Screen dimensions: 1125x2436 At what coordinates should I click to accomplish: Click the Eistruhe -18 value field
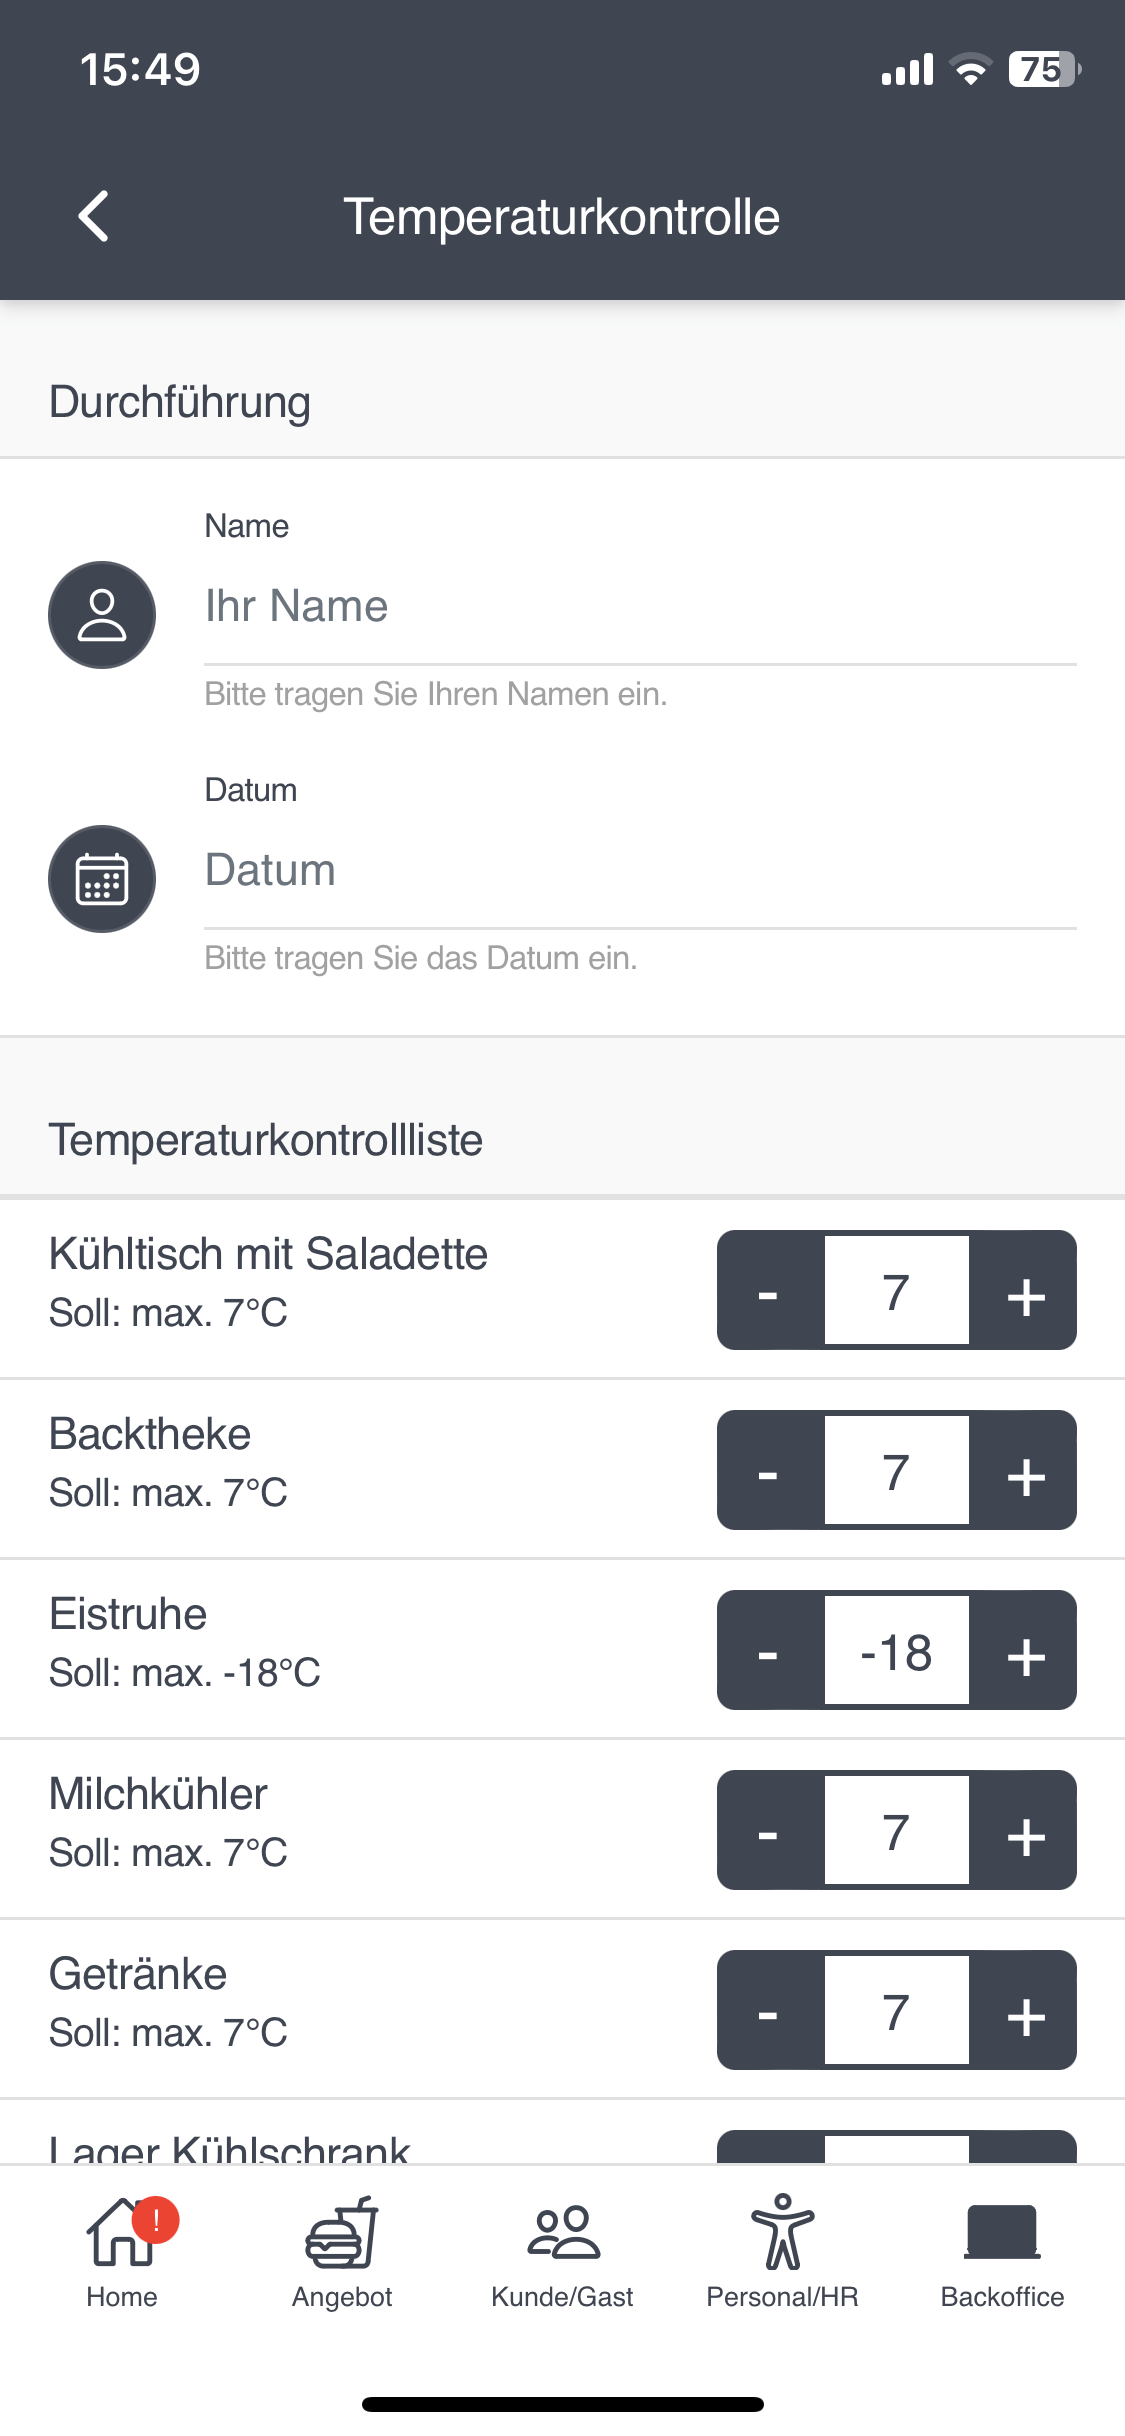(897, 1651)
